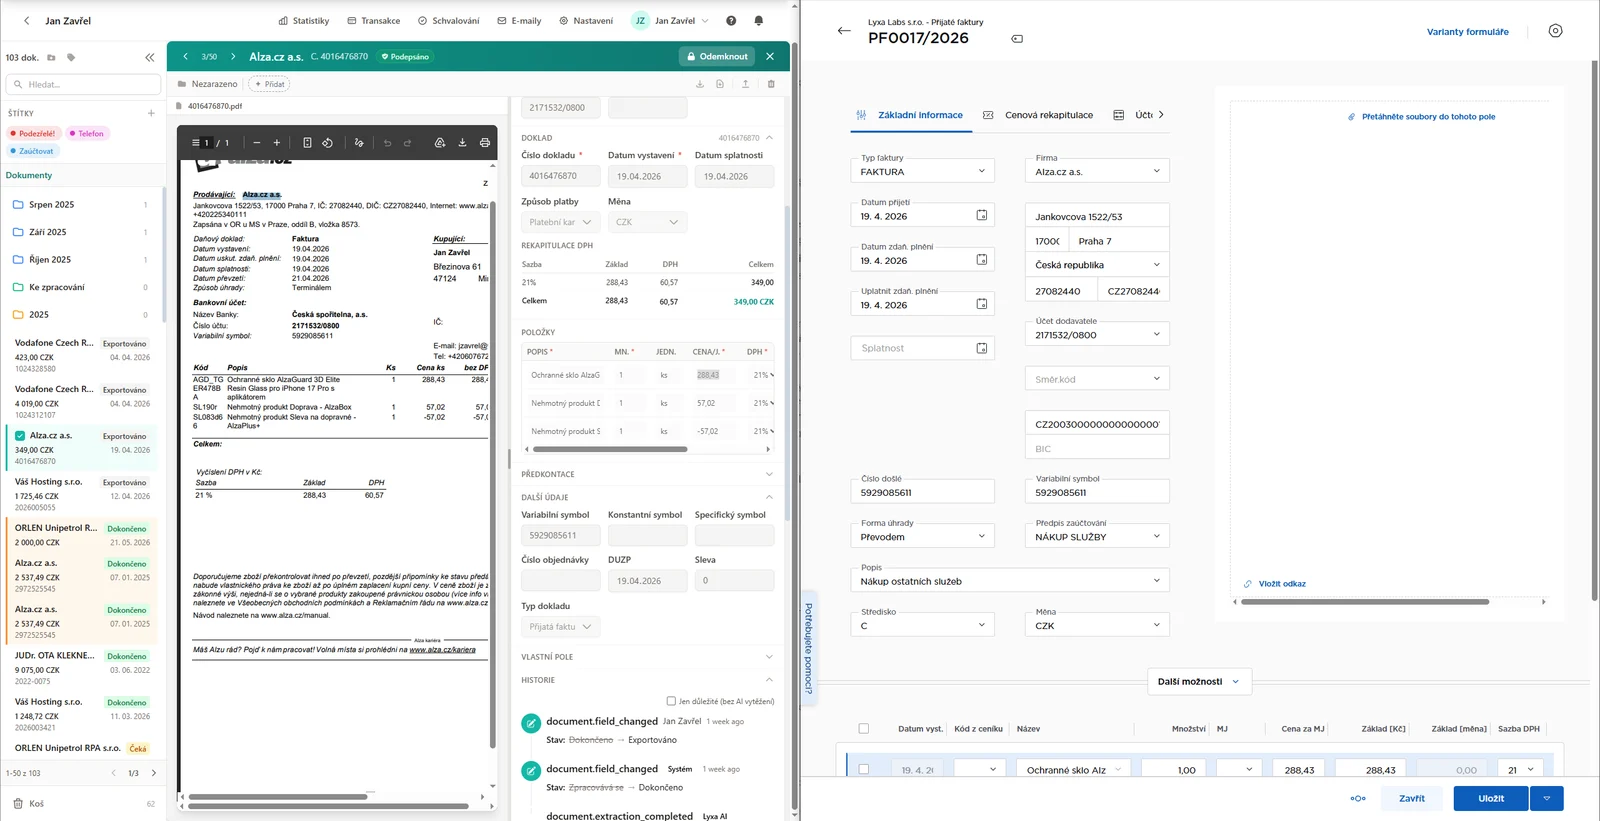
Task: Open Firma dropdown showing Alza.cz a.s.
Action: 1097,171
